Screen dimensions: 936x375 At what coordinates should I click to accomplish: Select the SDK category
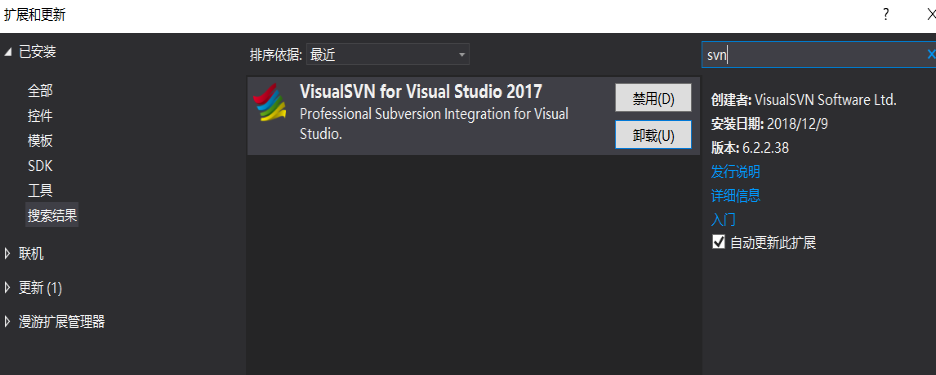40,165
